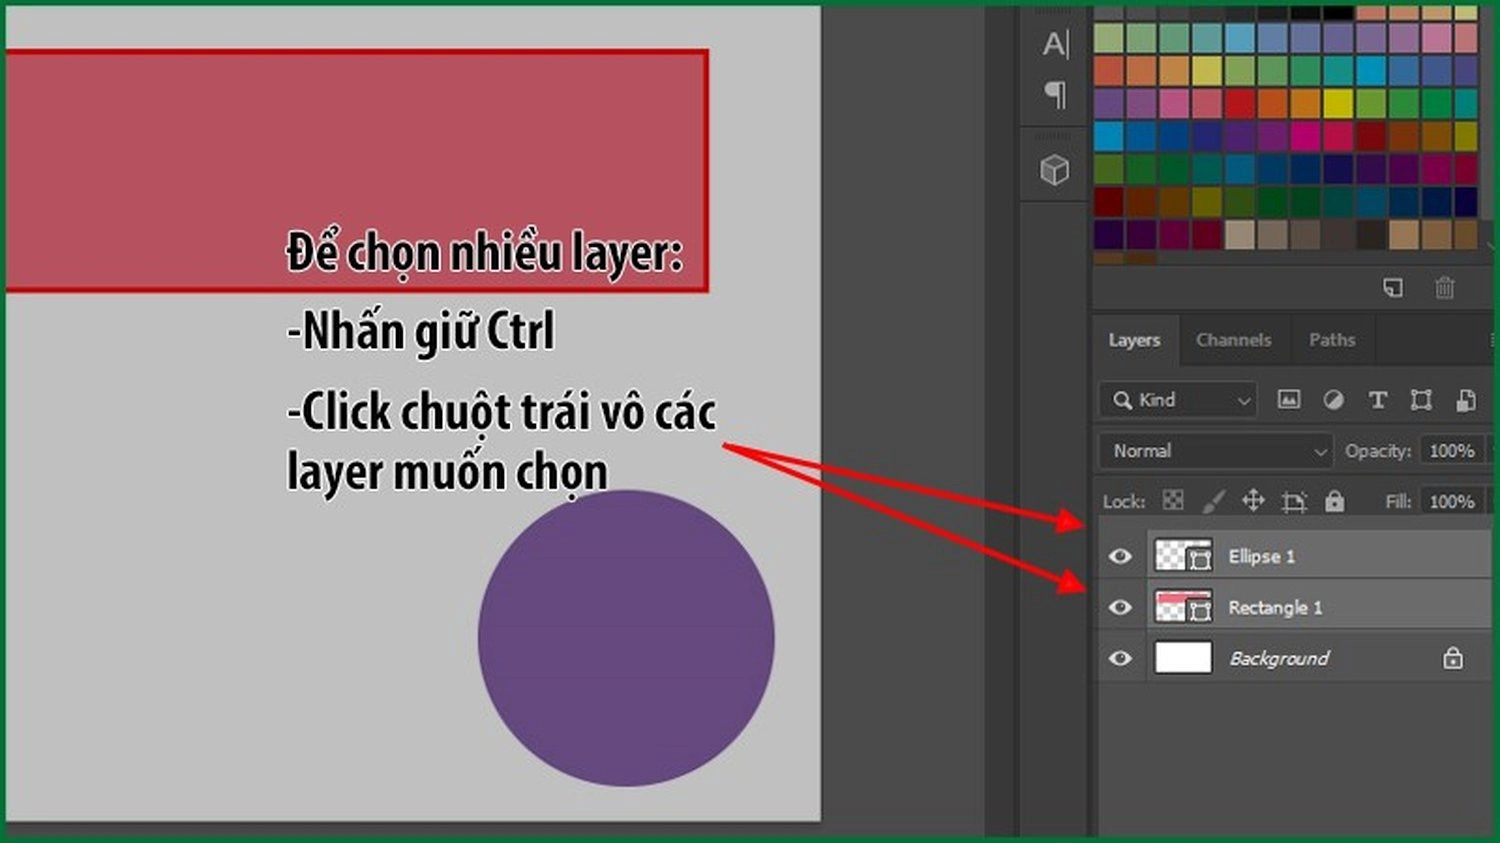This screenshot has width=1500, height=843.
Task: Click the Rectangle 1 layer thumbnail
Action: (x=1183, y=607)
